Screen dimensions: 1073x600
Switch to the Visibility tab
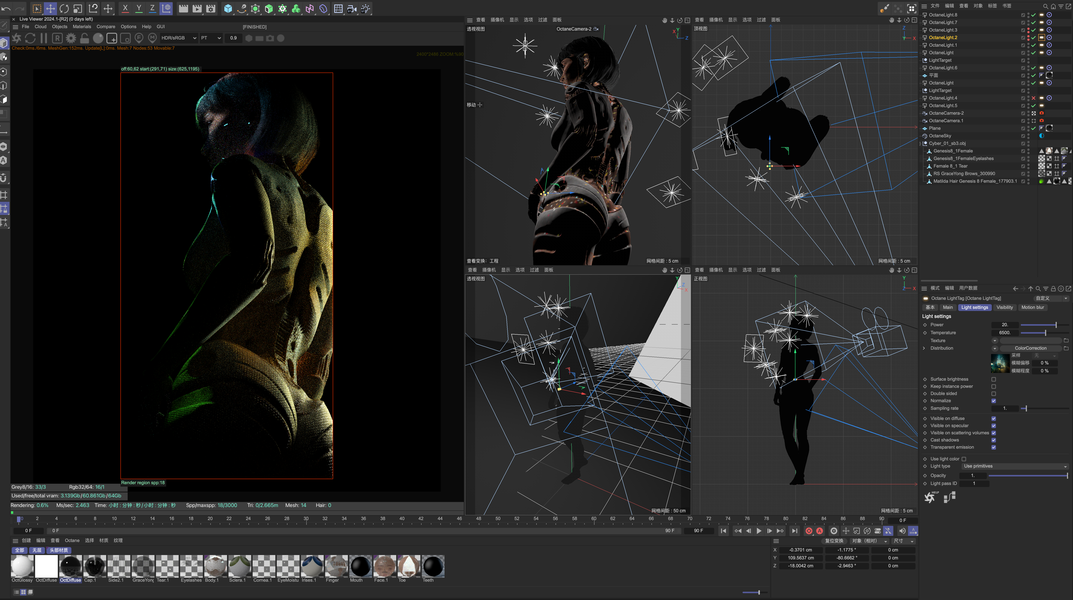(x=1004, y=307)
